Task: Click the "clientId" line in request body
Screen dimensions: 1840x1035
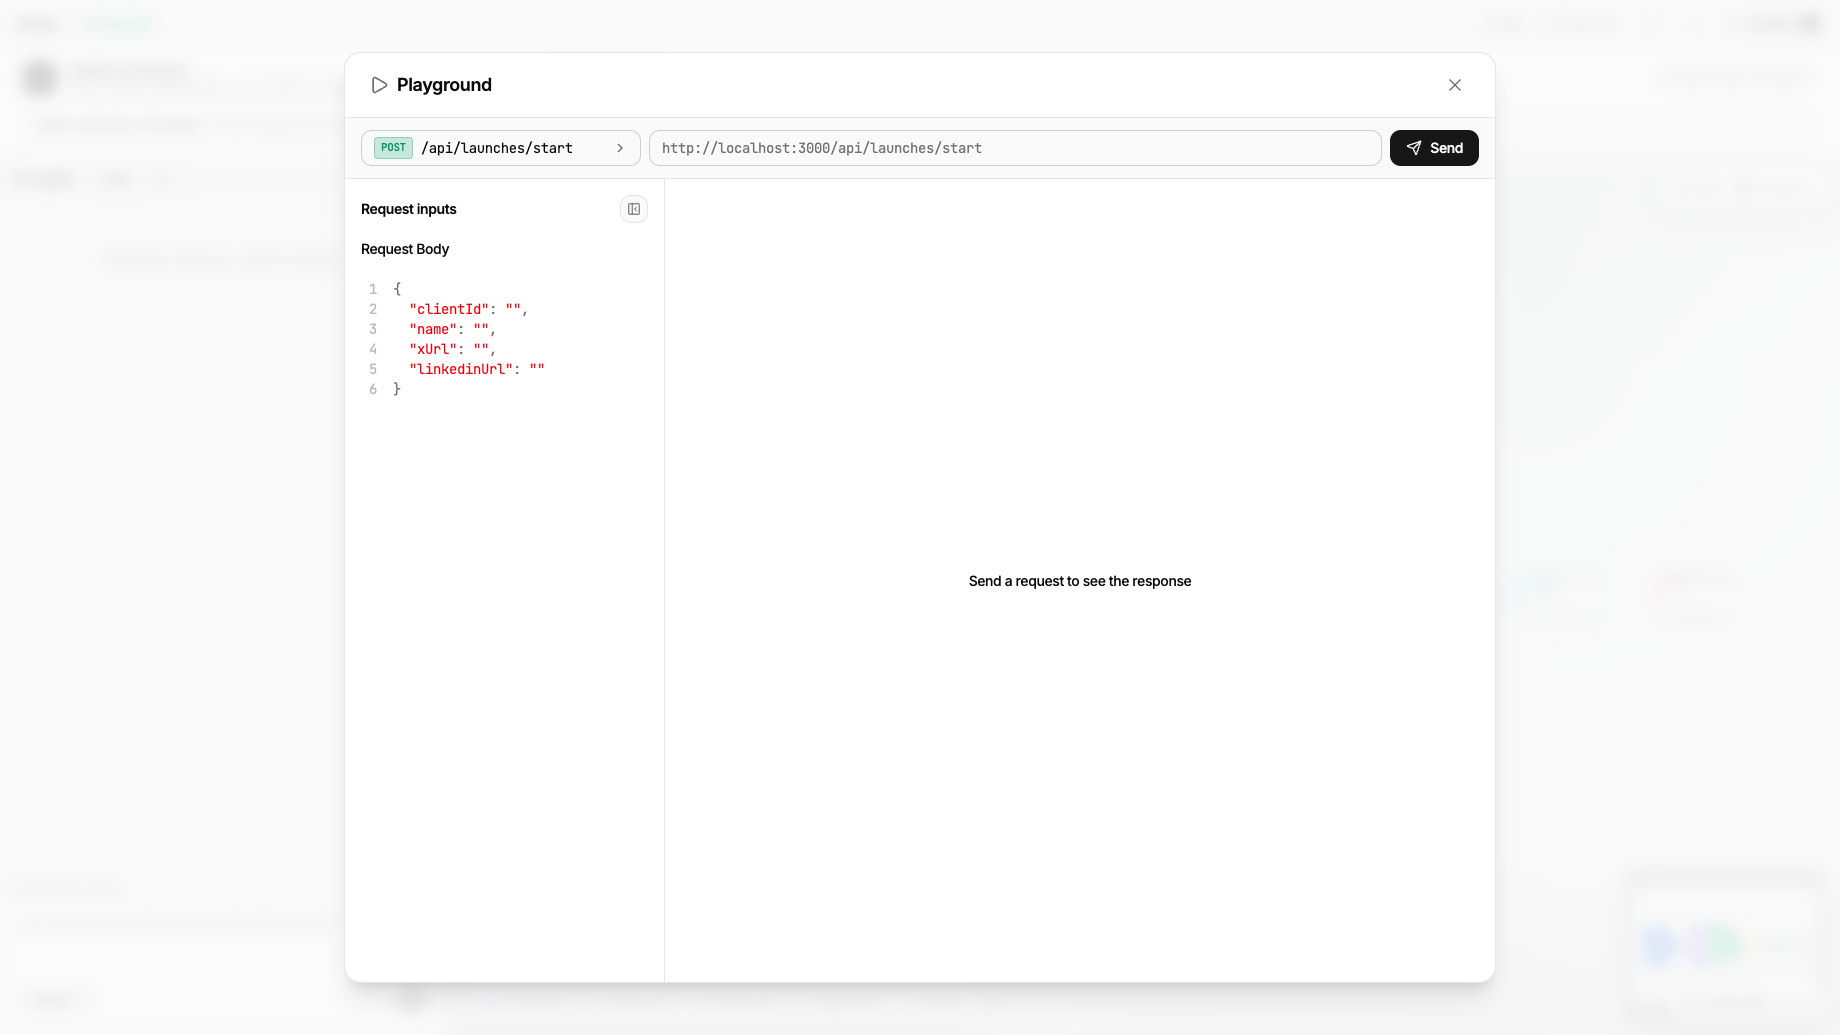Action: pos(468,309)
